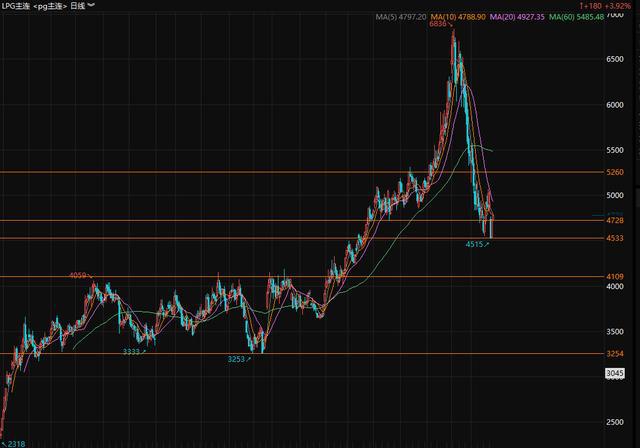The height and width of the screenshot is (448, 640).
Task: Select the 3254 horizontal line price tag
Action: click(614, 354)
